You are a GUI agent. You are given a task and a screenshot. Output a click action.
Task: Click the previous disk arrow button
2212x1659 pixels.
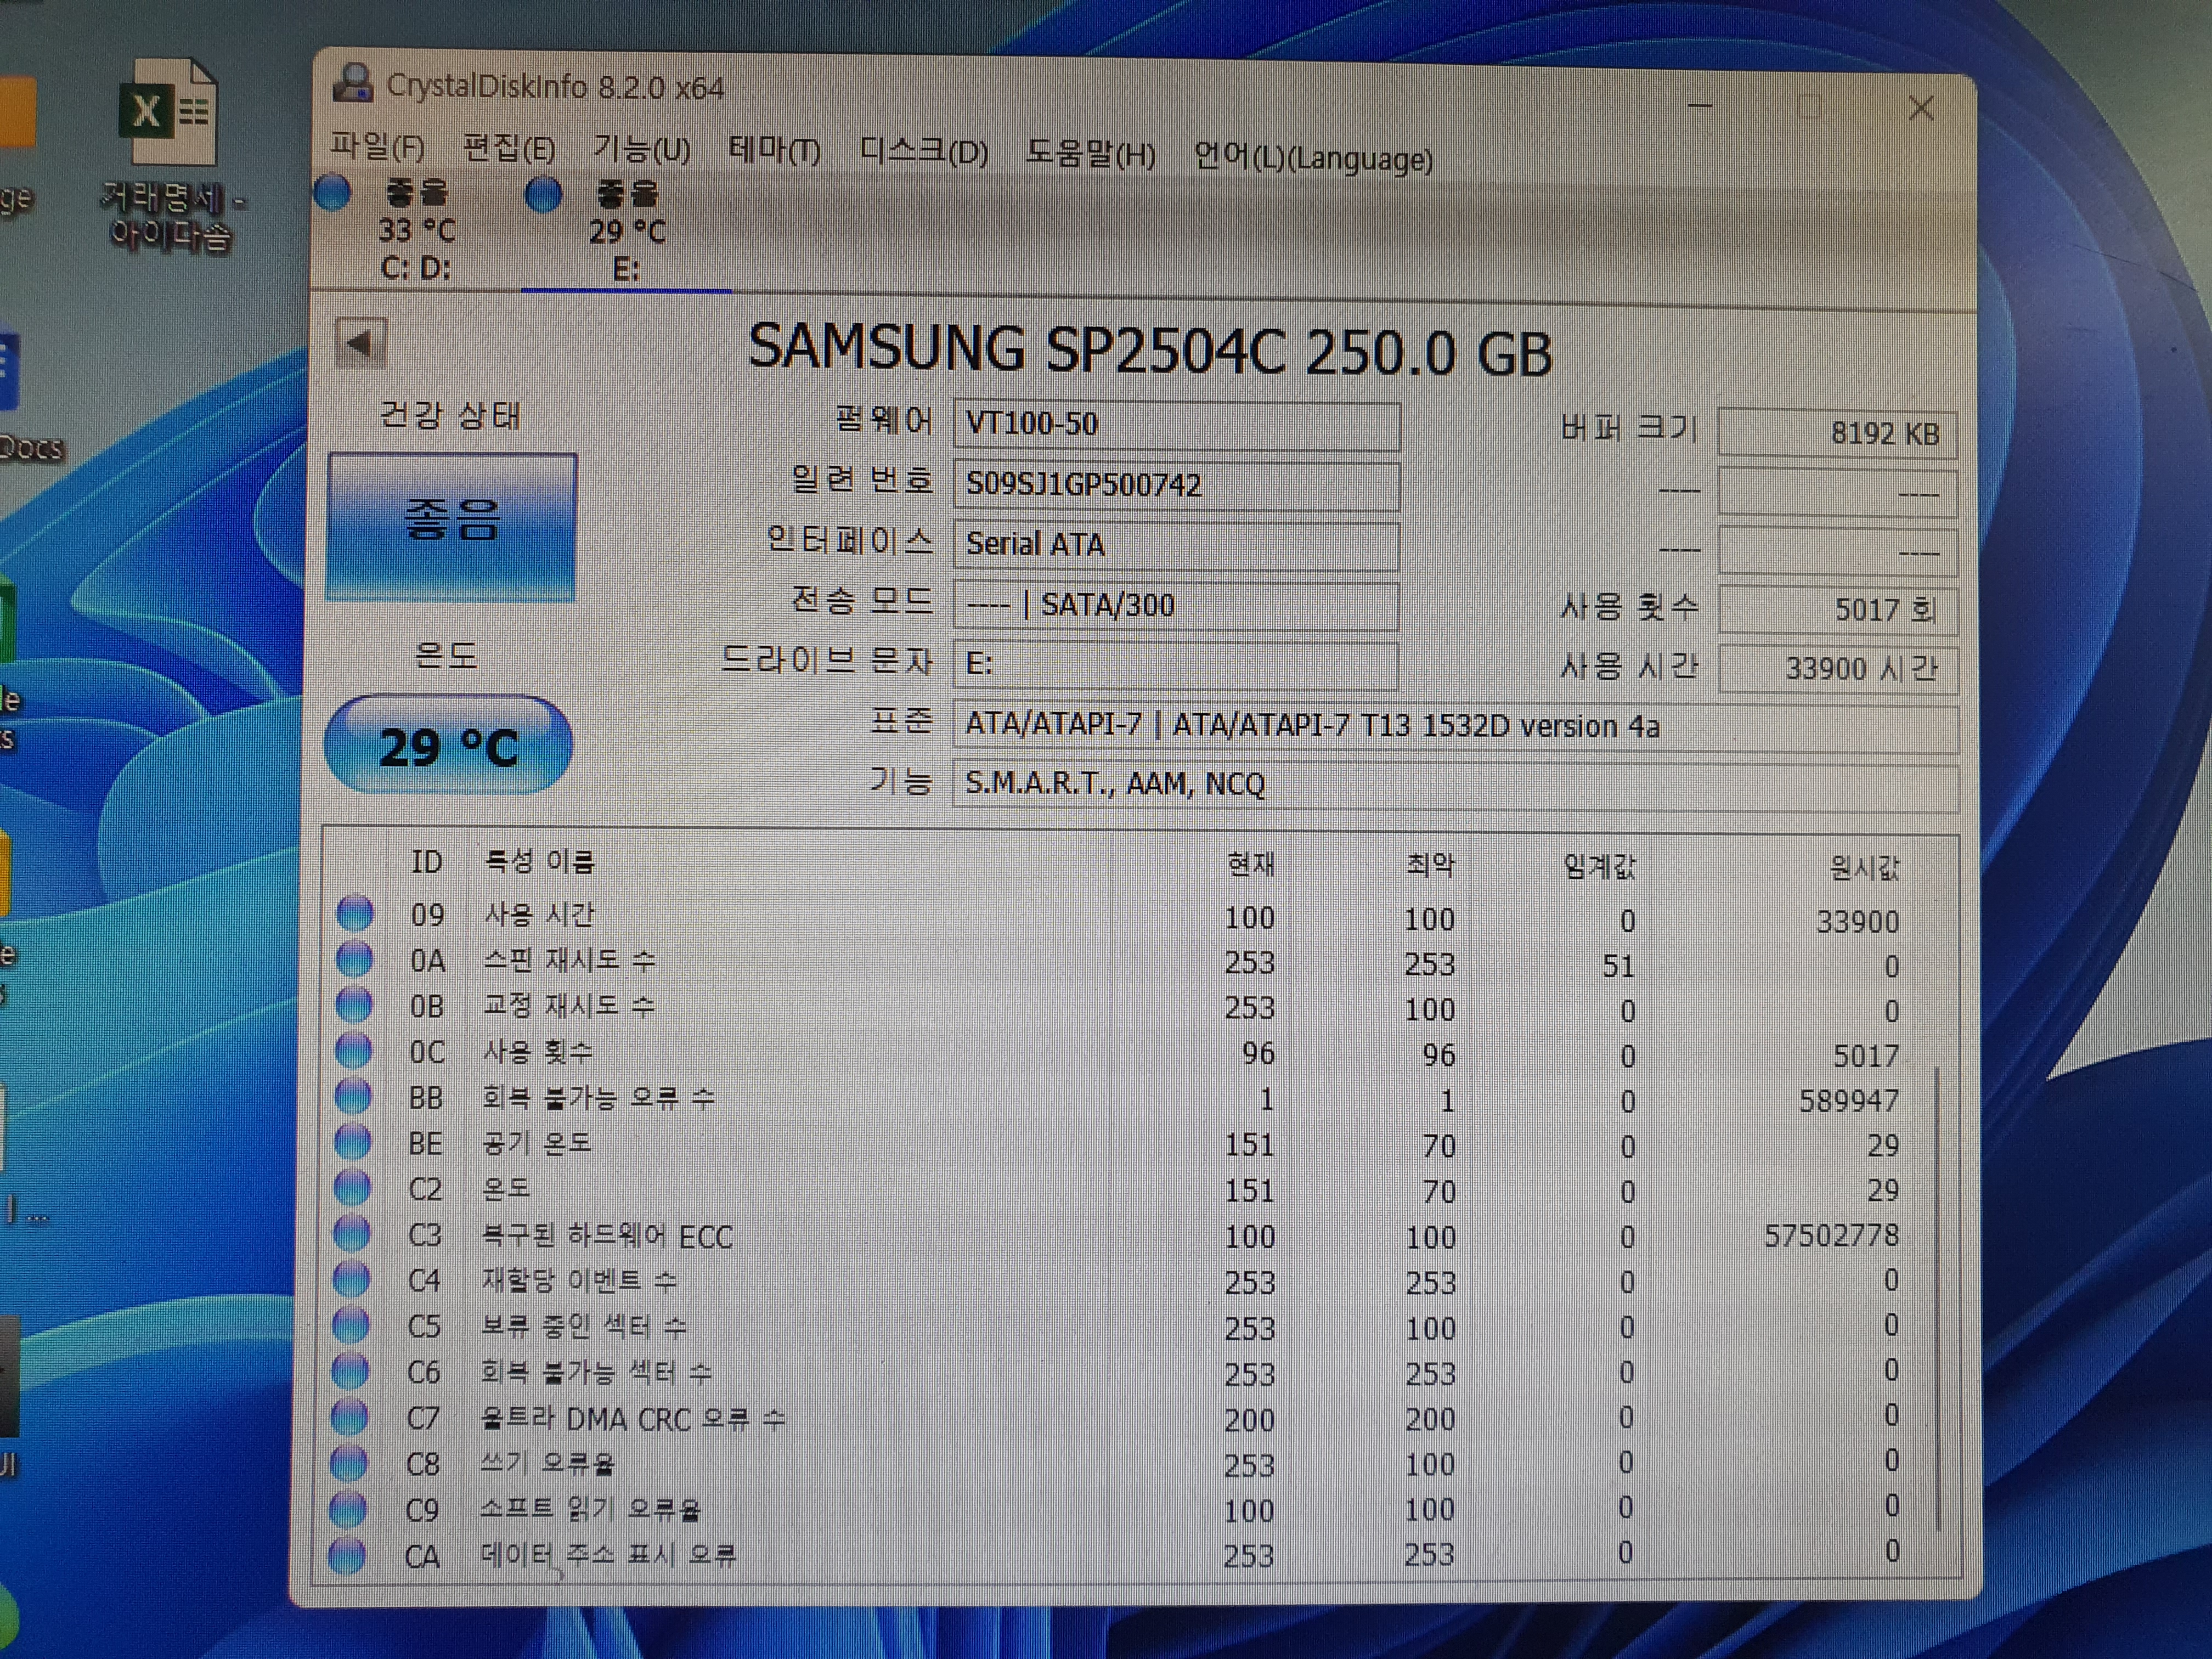(360, 344)
